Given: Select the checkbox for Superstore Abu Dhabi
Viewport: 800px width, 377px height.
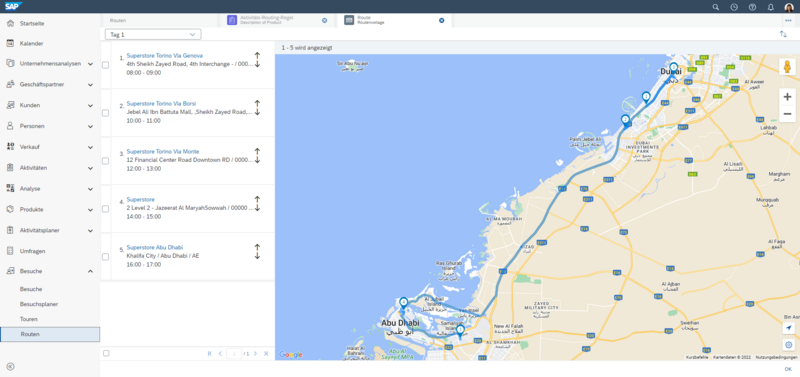Looking at the screenshot, I should 105,257.
